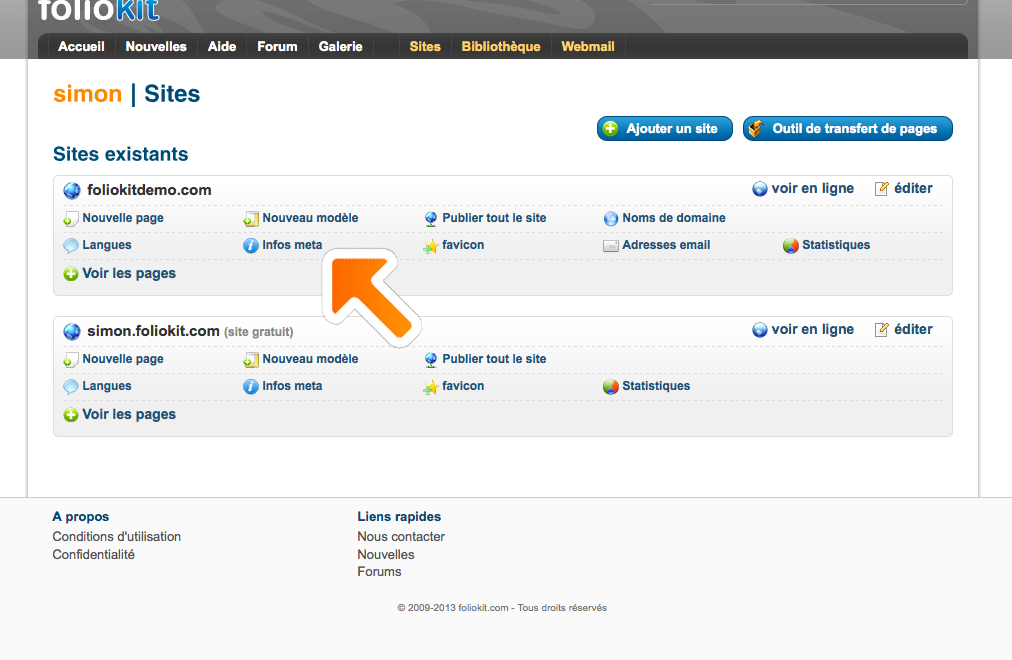
Task: Click Nouveau modèle icon under simon.foliokit.com
Action: pos(251,360)
